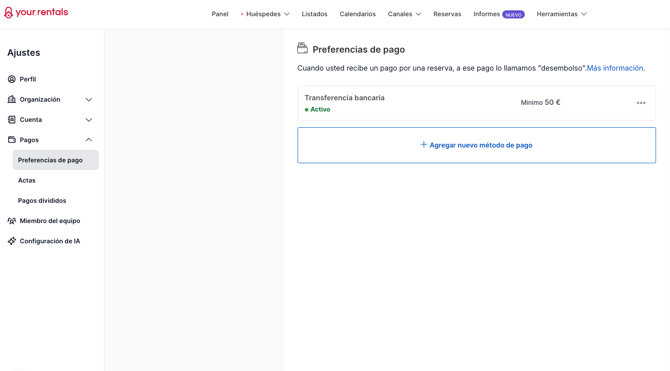Click the Ajustes heading
Screen dimensions: 670x371
pos(24,53)
